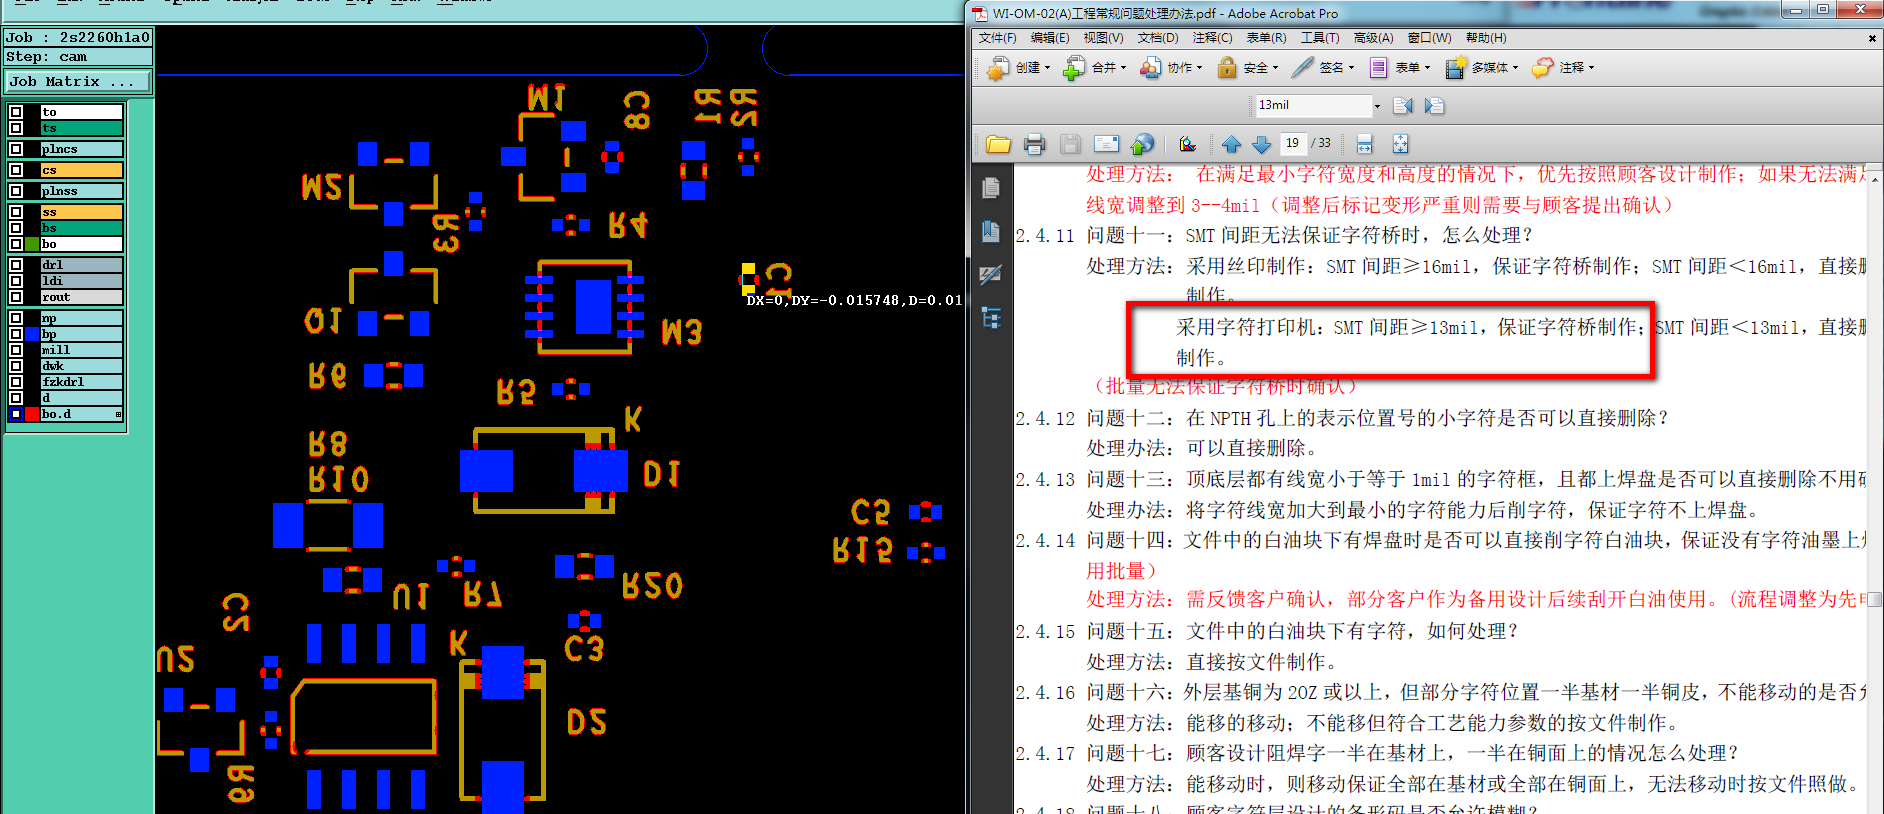The height and width of the screenshot is (814, 1884).
Task: Open the Help (帮助) menu
Action: [x=1486, y=38]
